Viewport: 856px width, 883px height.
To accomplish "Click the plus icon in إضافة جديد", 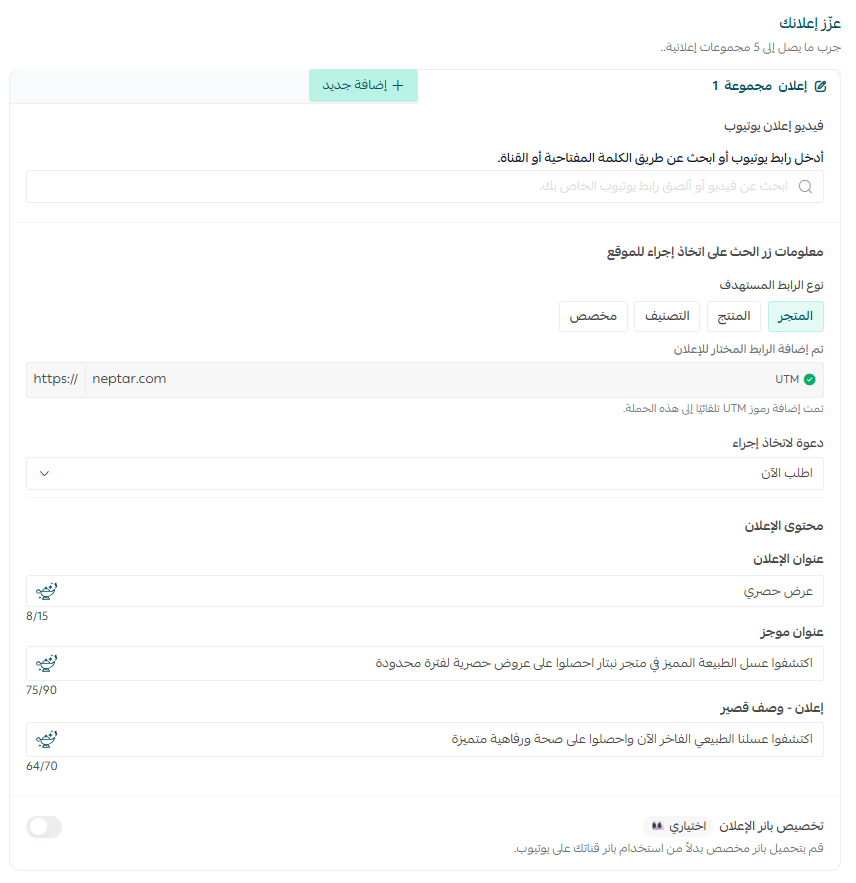I will point(398,86).
